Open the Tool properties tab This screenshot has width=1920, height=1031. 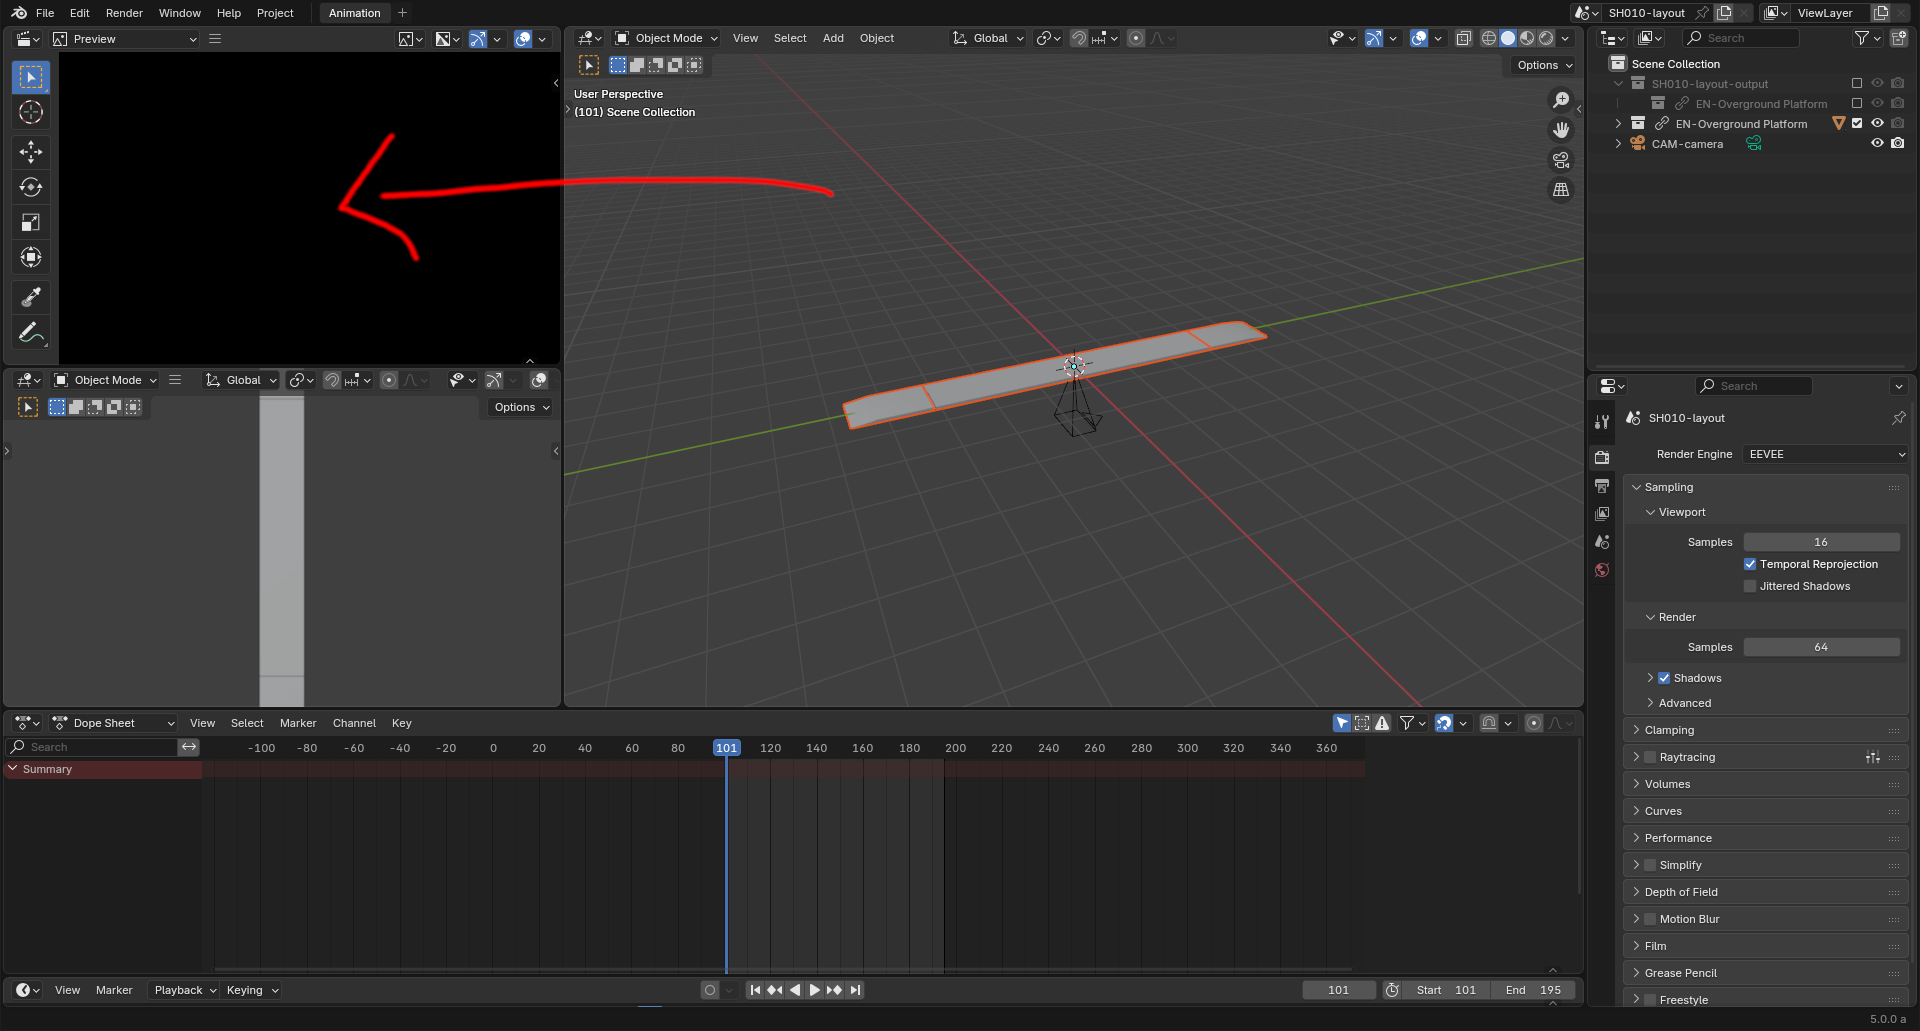click(1602, 422)
